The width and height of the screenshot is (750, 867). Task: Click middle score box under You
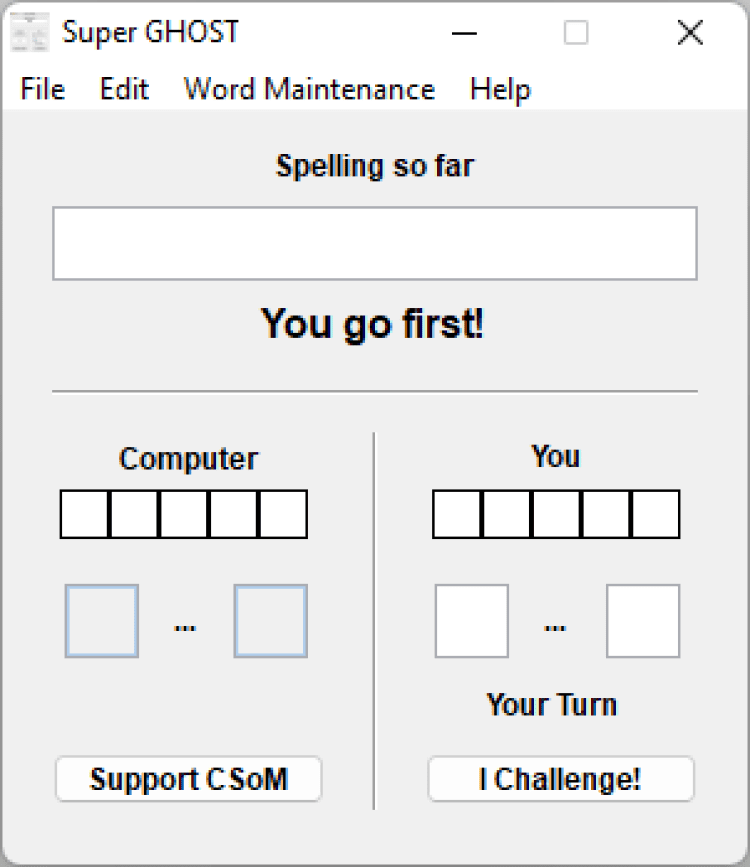(556, 514)
